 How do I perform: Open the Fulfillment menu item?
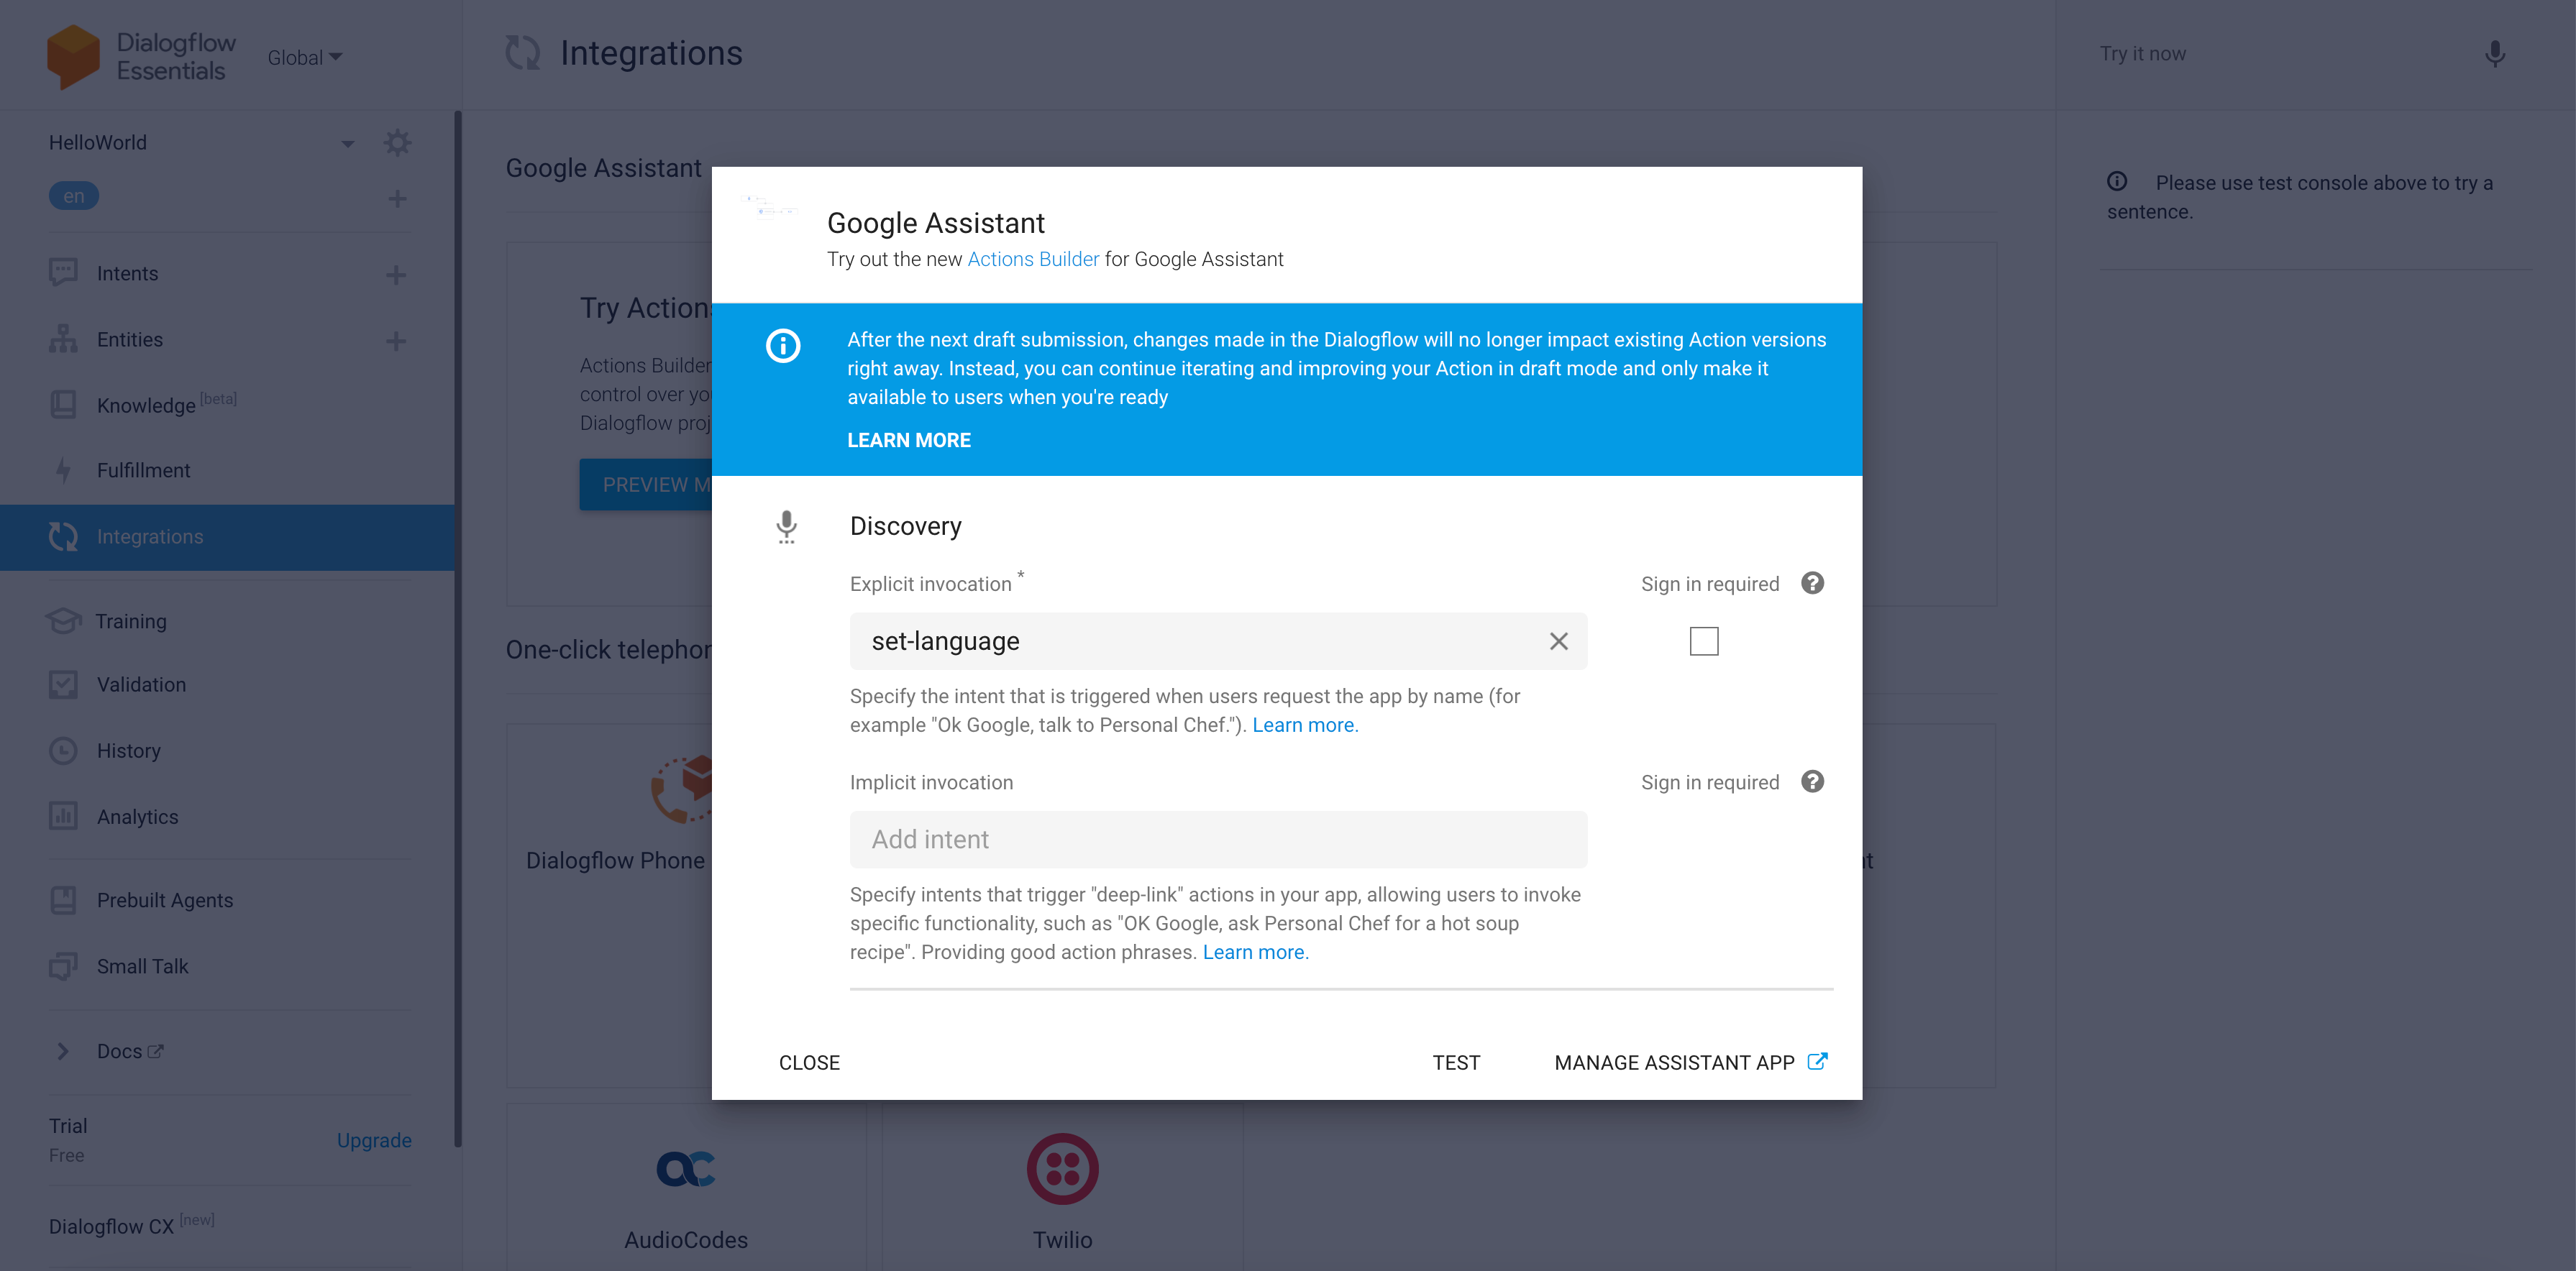pos(143,470)
